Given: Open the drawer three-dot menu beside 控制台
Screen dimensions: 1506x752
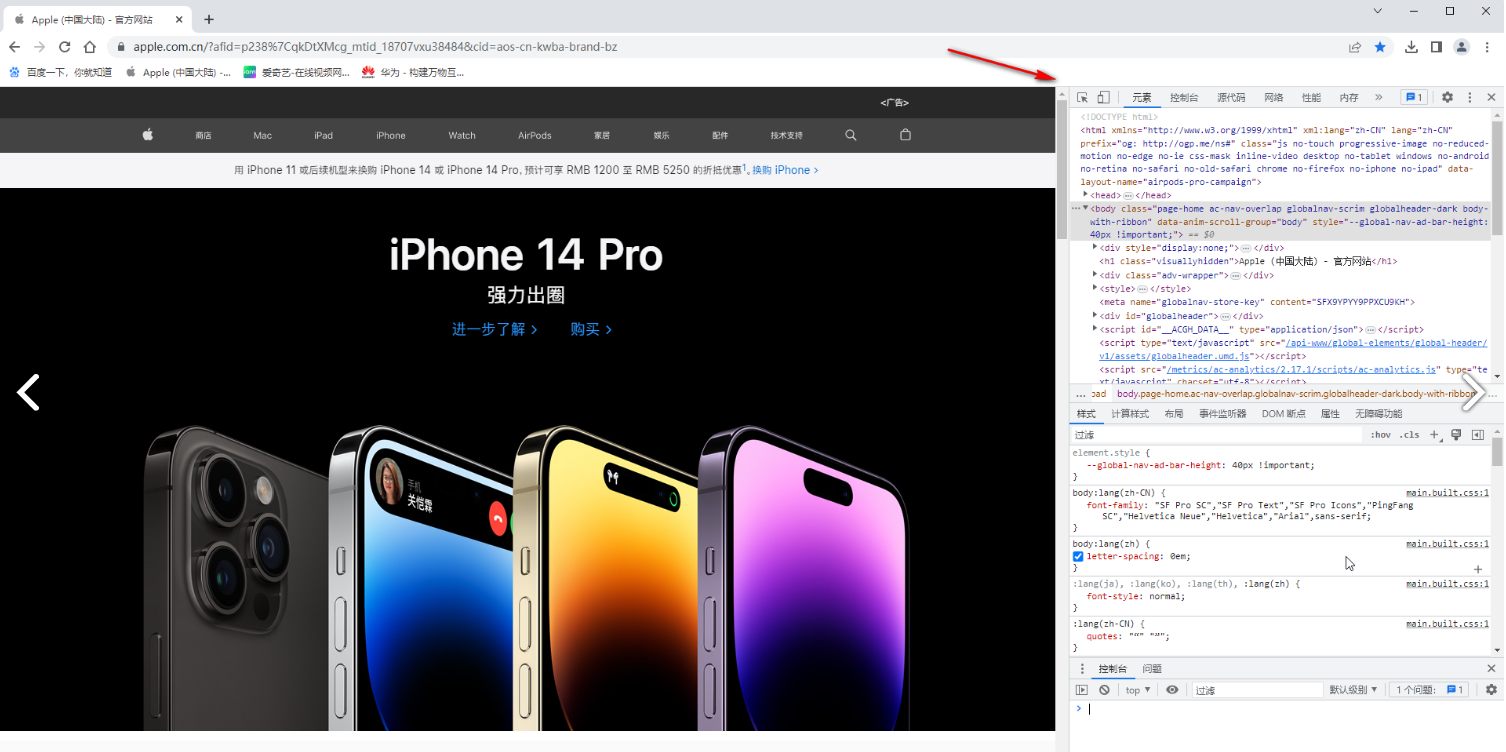Looking at the screenshot, I should (1081, 669).
